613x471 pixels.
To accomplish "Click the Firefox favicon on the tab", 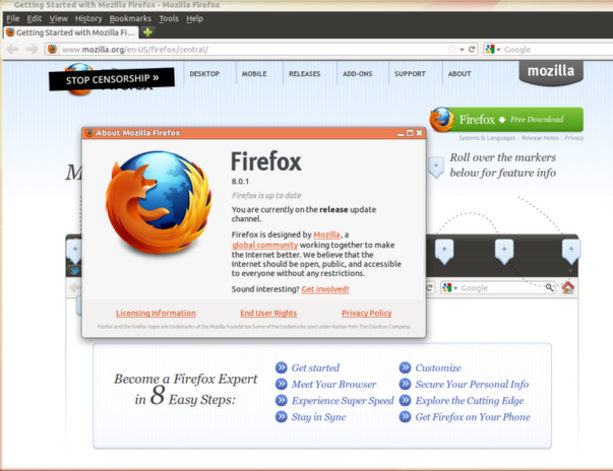I will pos(10,32).
